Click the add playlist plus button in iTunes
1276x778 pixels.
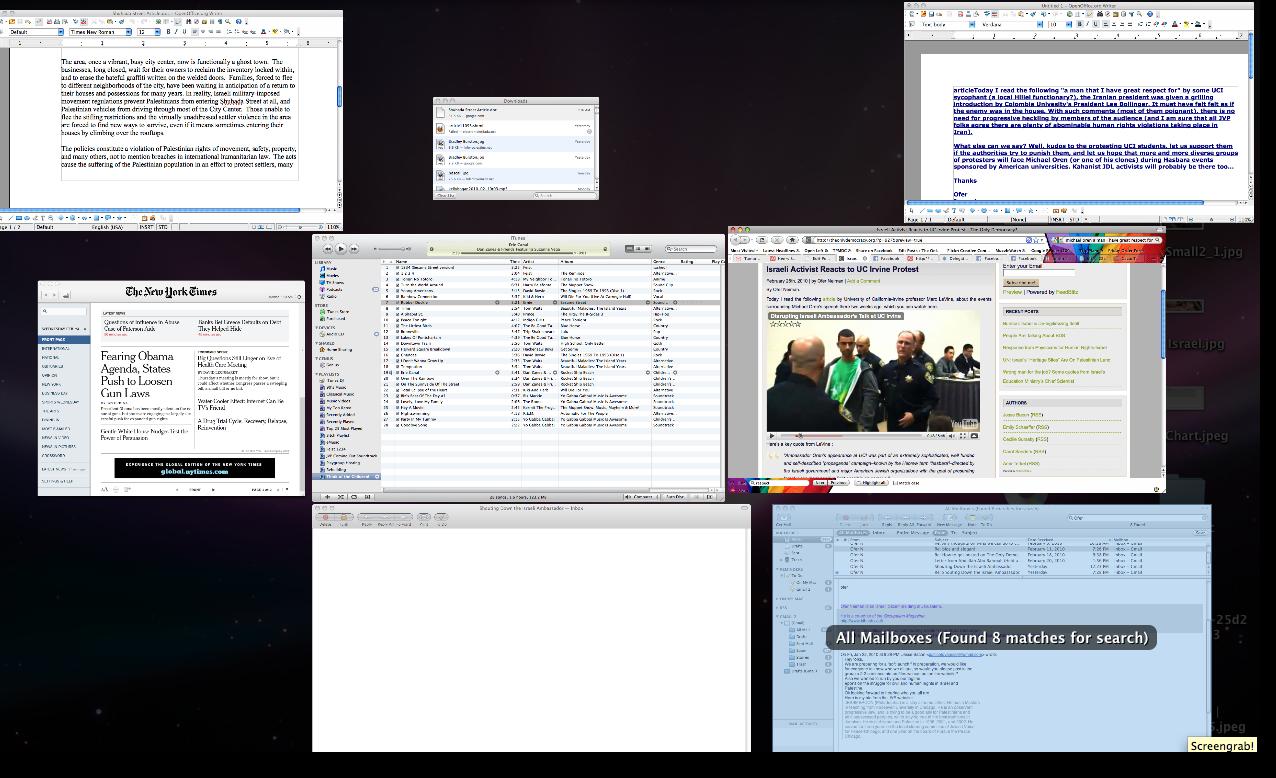[326, 496]
